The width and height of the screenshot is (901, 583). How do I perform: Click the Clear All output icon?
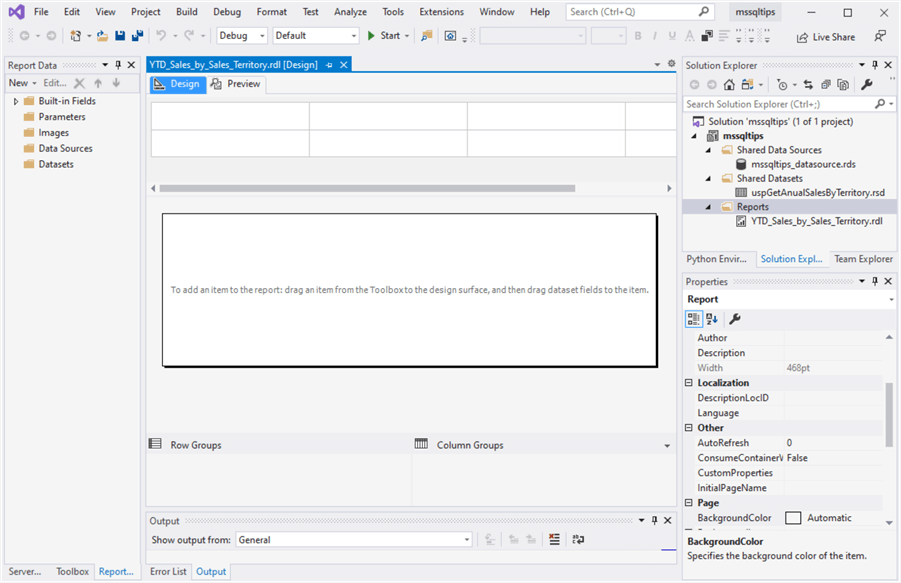pyautogui.click(x=554, y=540)
